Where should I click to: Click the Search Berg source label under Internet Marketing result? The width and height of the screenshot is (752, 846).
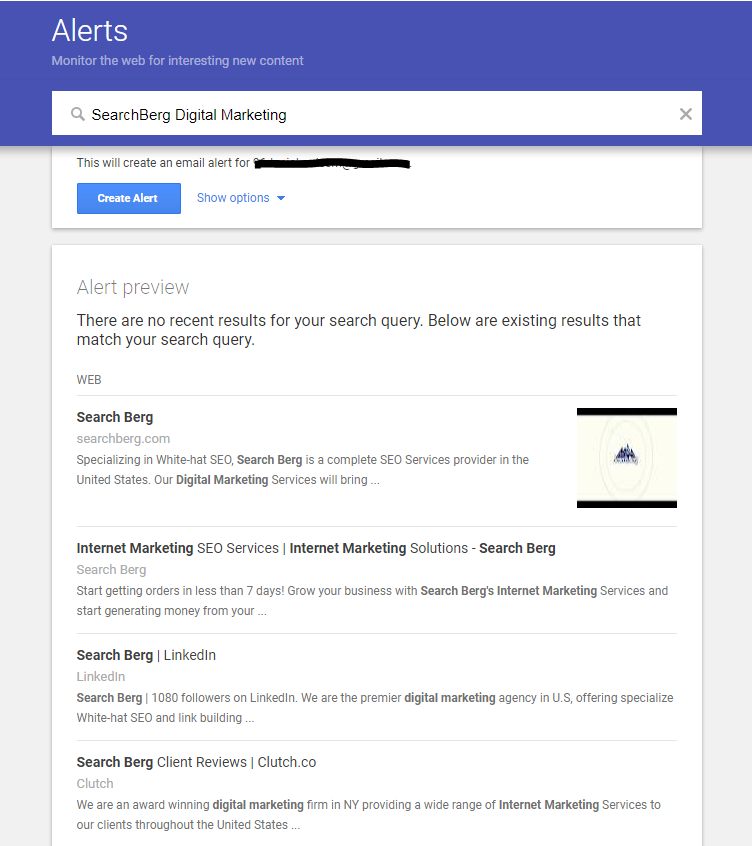point(111,570)
